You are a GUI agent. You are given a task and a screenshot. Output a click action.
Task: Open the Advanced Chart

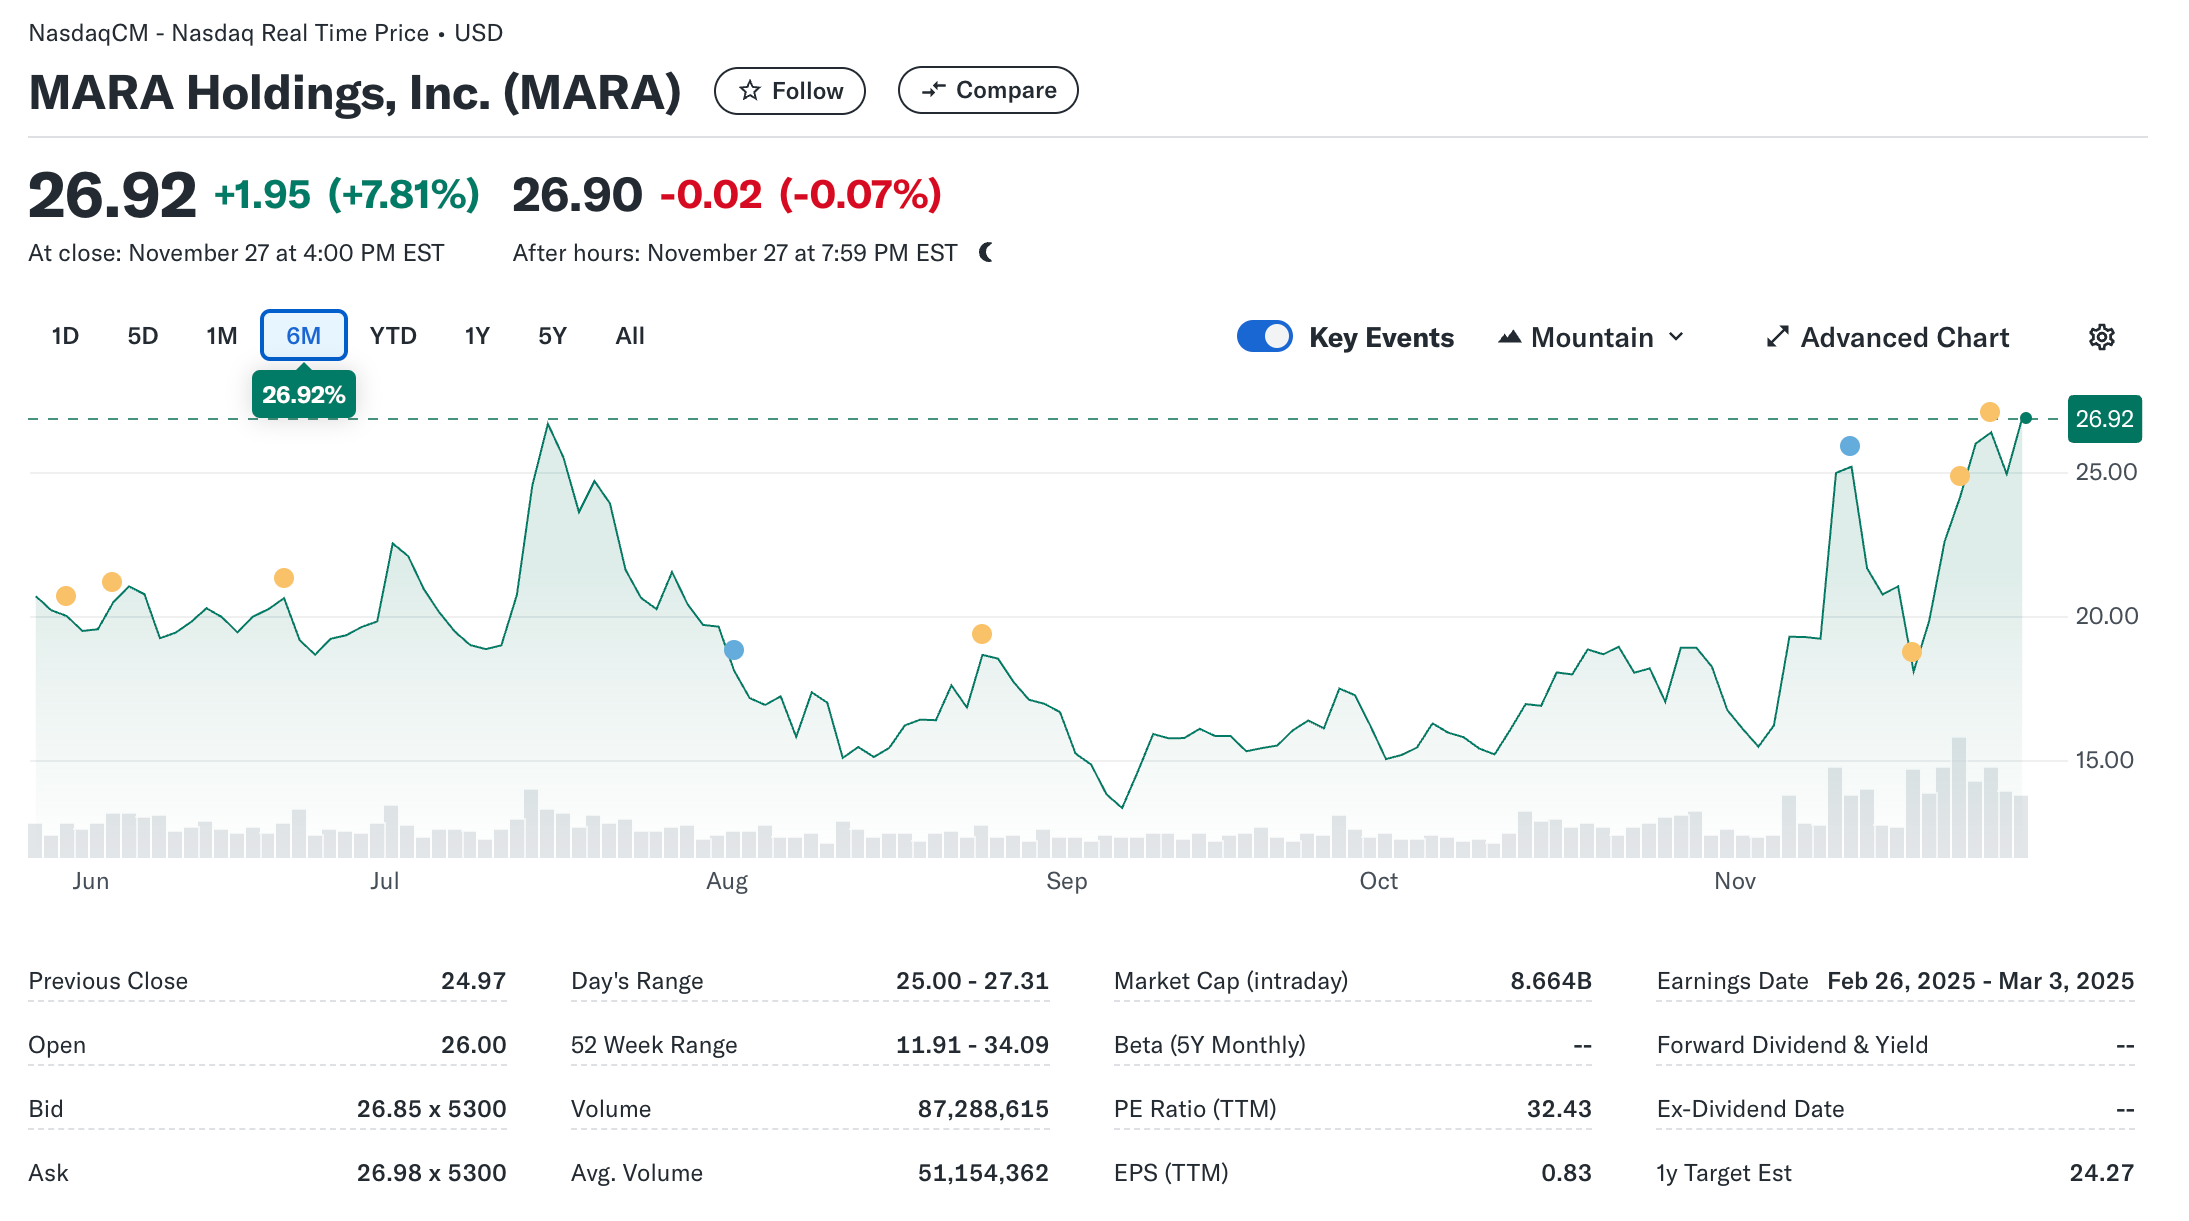[1904, 337]
